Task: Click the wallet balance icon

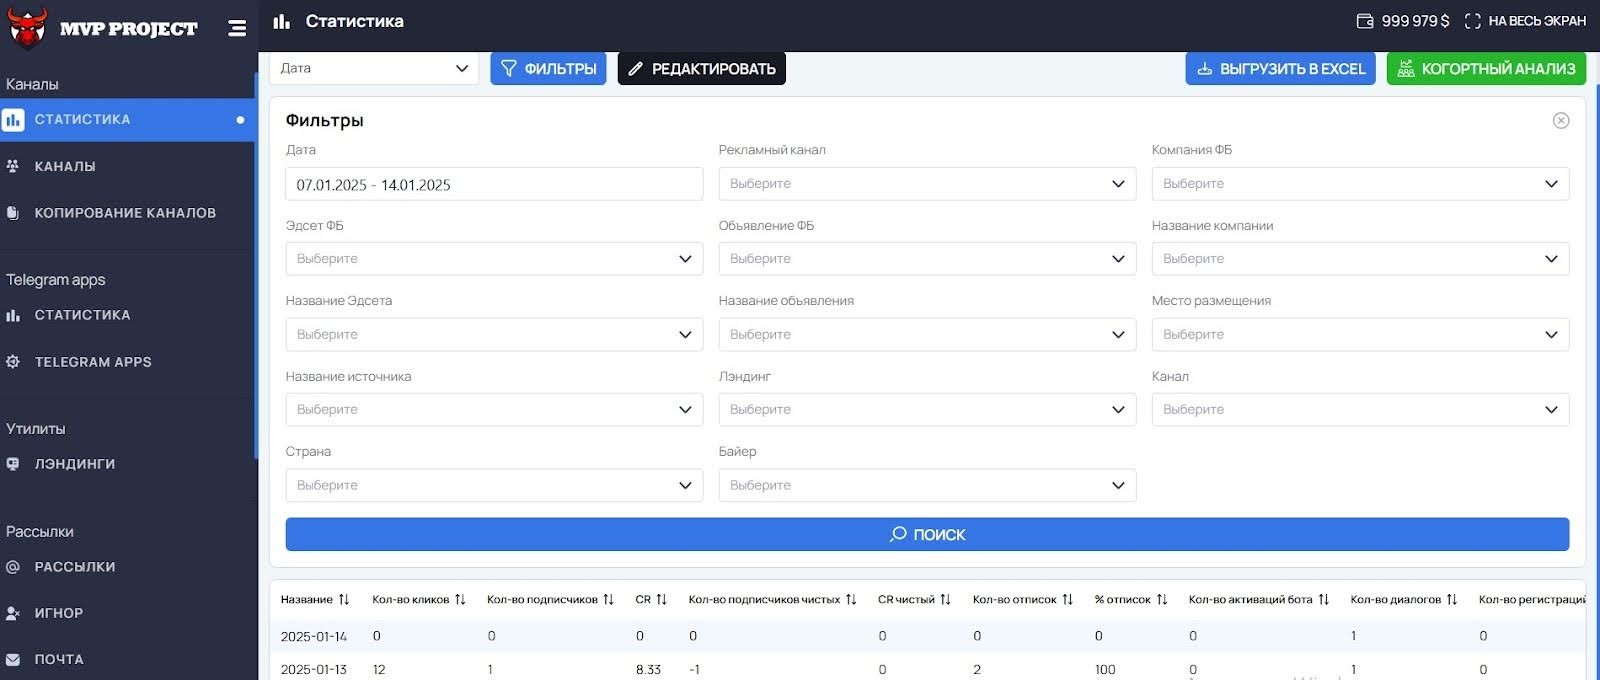Action: tap(1365, 21)
